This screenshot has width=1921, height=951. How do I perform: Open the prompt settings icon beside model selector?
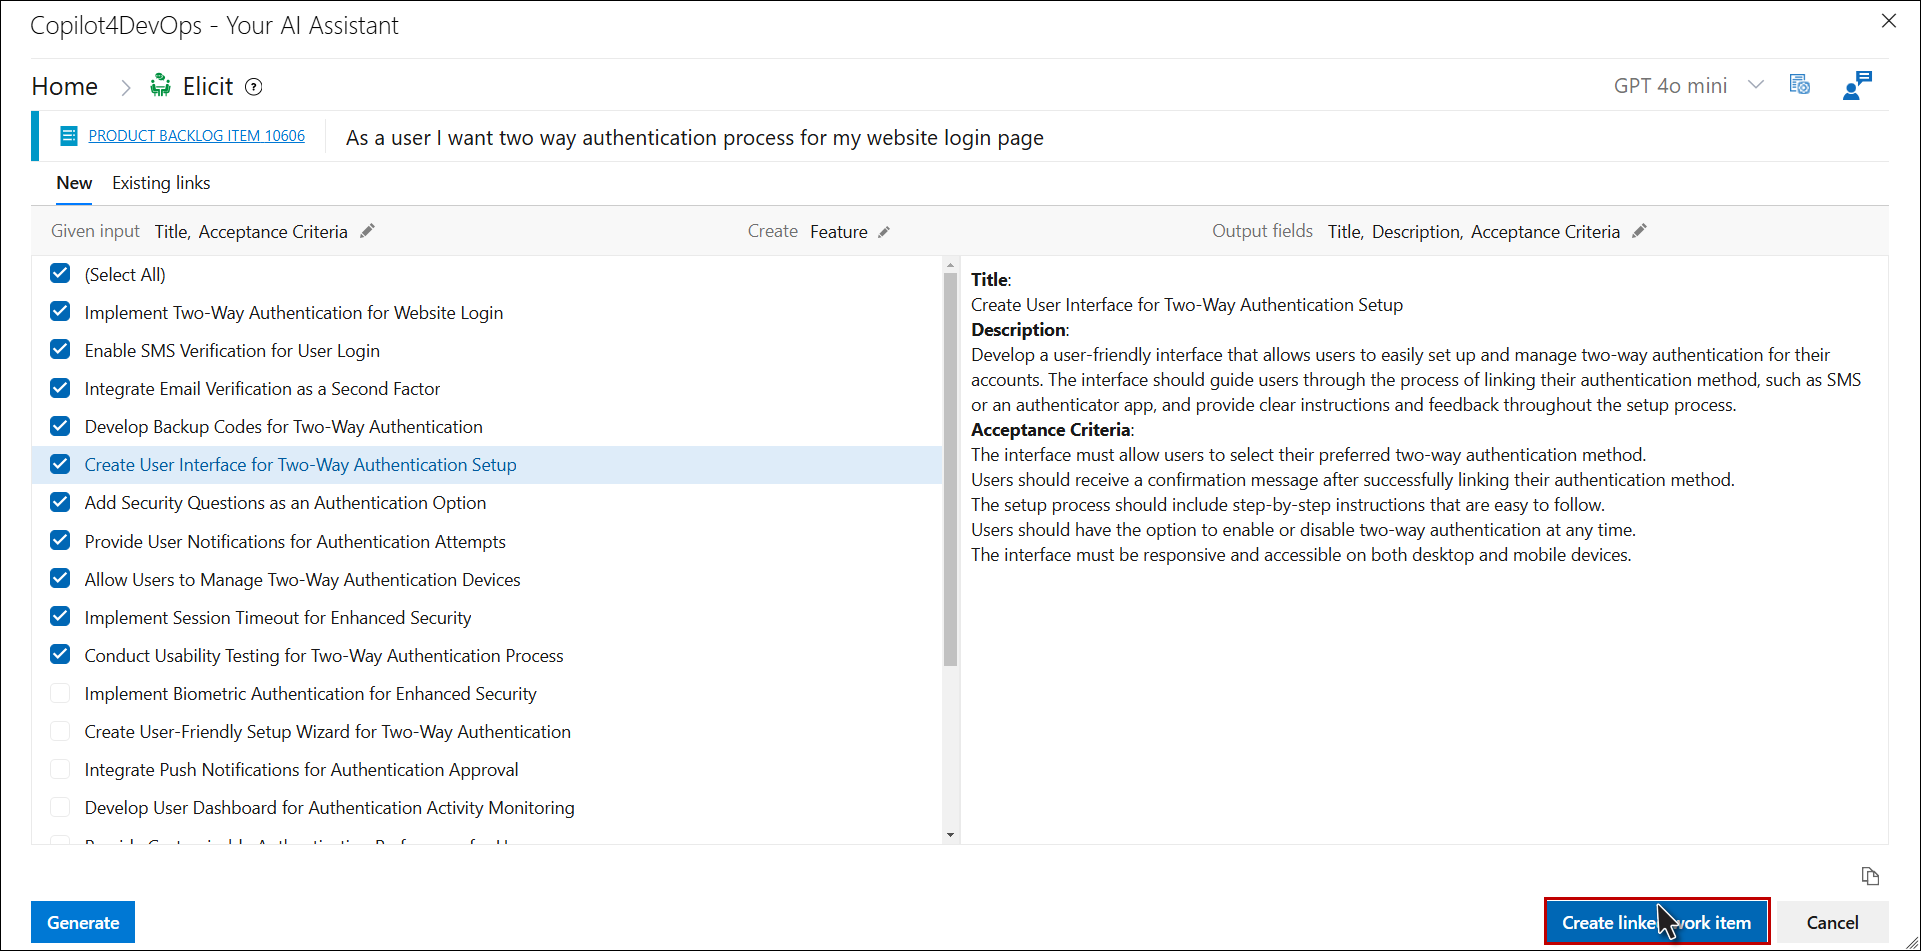tap(1799, 85)
